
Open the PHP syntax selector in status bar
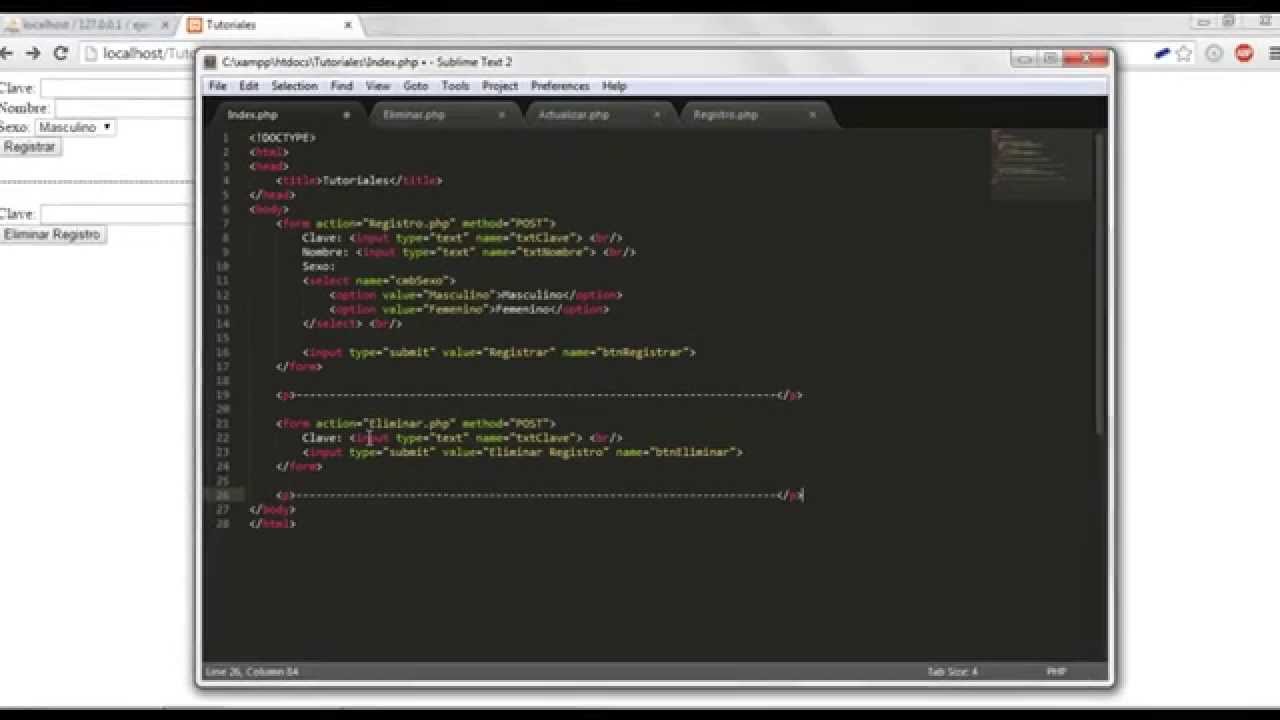tap(1056, 671)
